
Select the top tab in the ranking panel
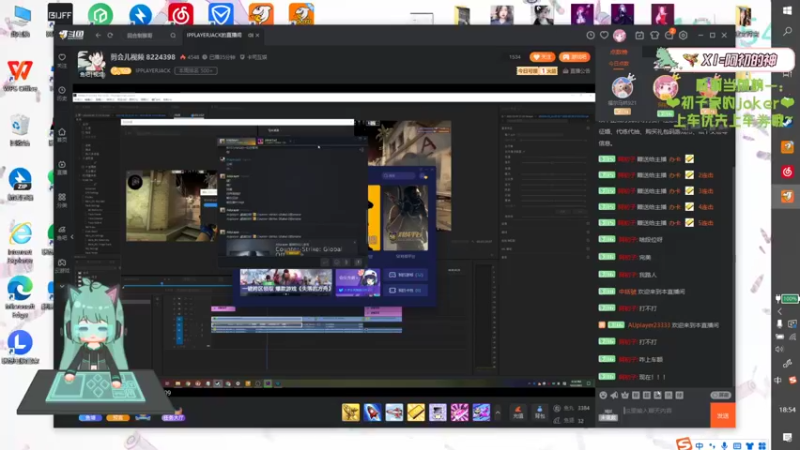point(618,52)
